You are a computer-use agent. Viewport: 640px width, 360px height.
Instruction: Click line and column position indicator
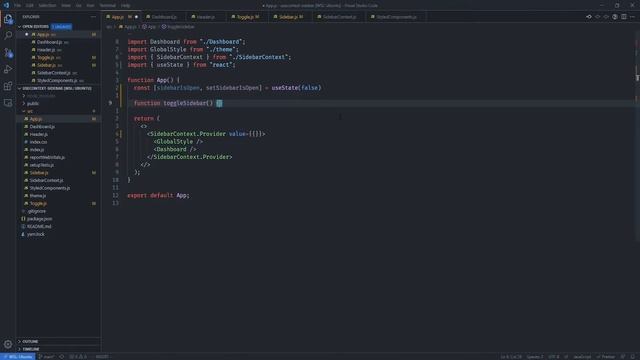click(511, 357)
